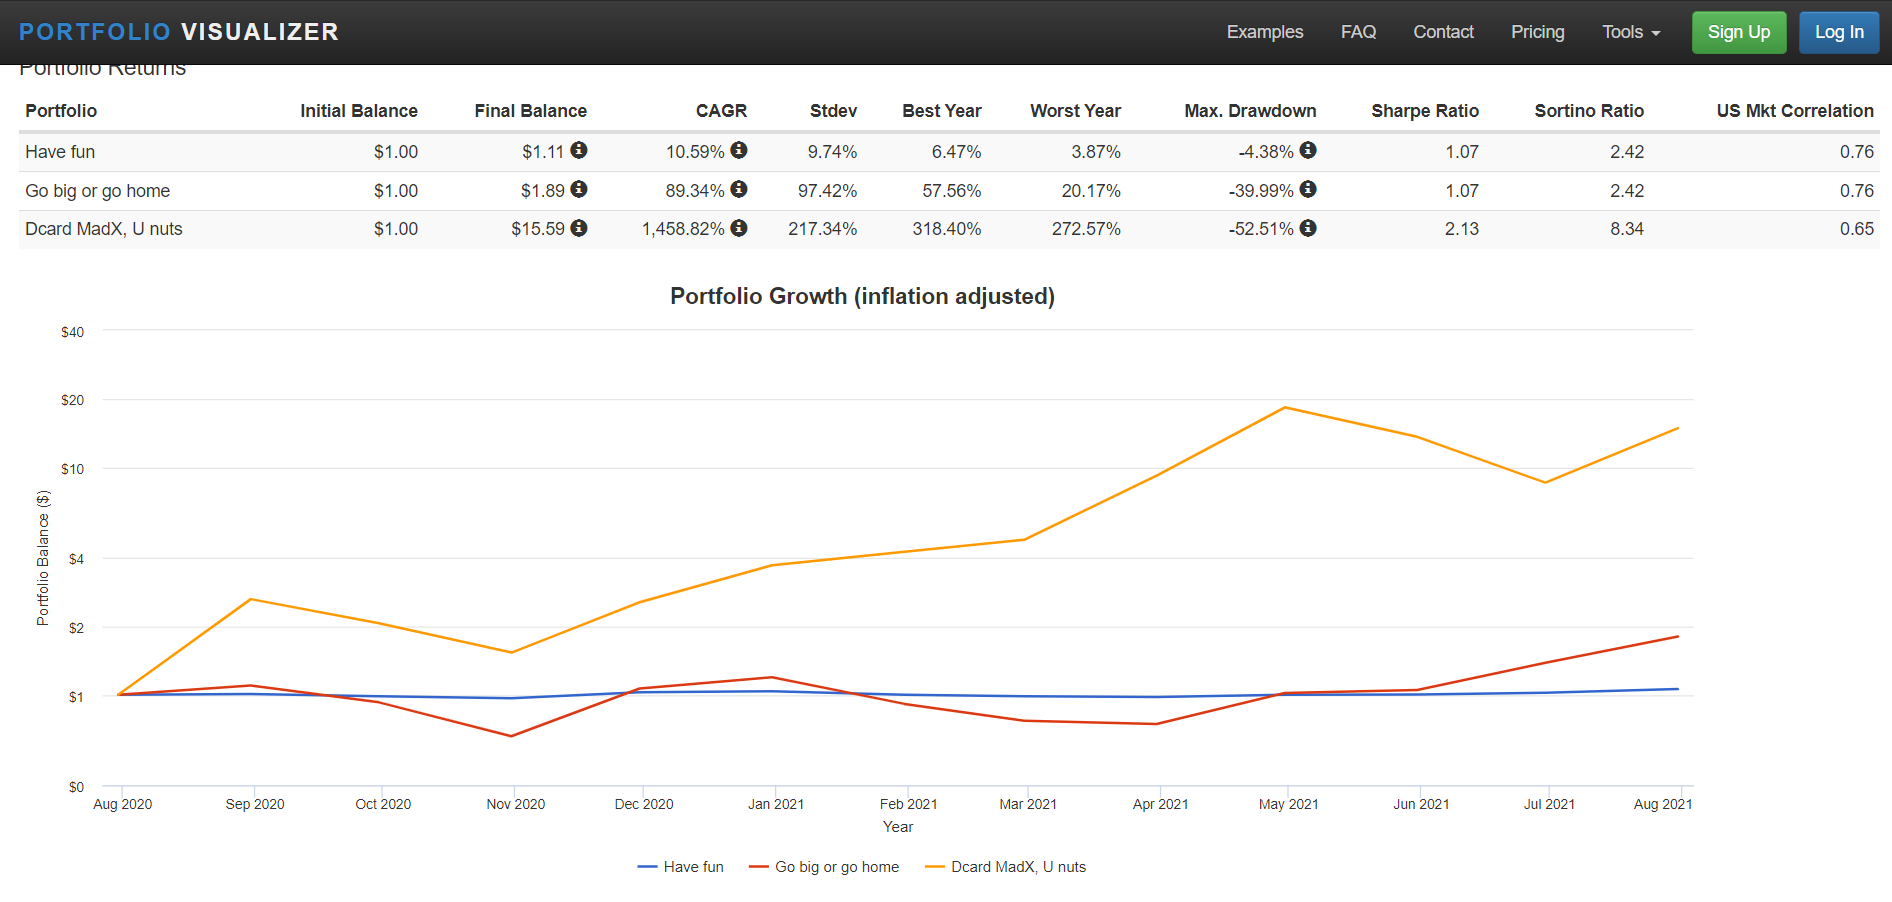Open info icon beside $1.89 final balance
This screenshot has width=1892, height=902.
click(579, 189)
